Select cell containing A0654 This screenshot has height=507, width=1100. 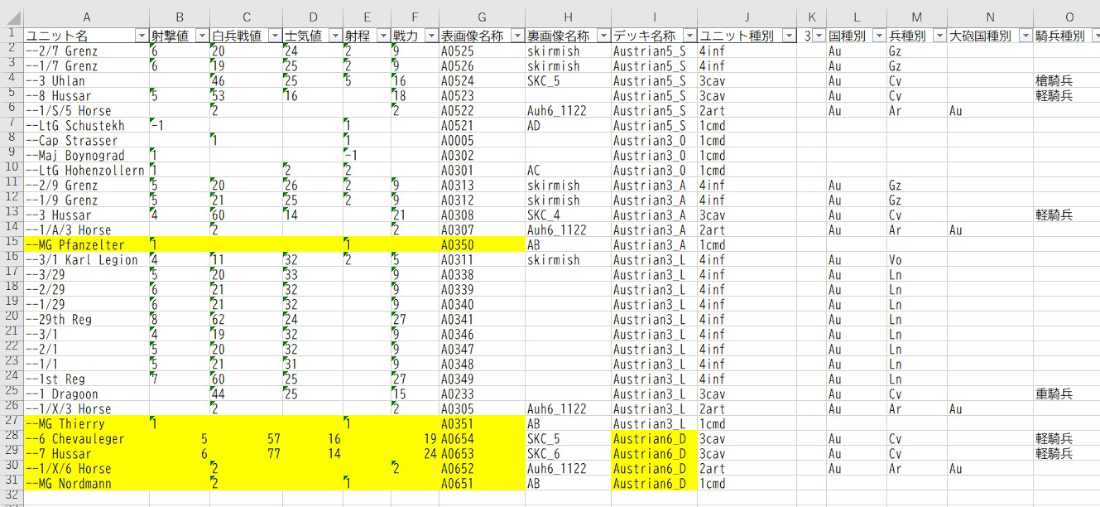(482, 439)
